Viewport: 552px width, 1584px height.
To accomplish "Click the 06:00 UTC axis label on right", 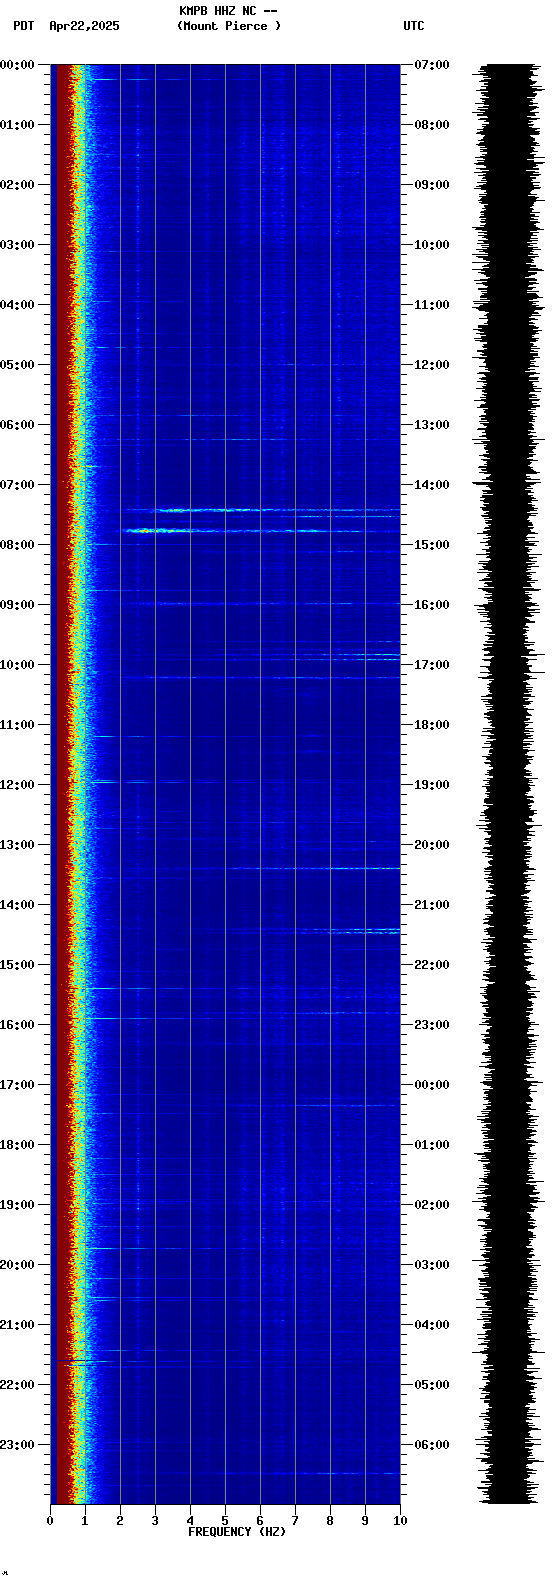I will pos(432,1445).
